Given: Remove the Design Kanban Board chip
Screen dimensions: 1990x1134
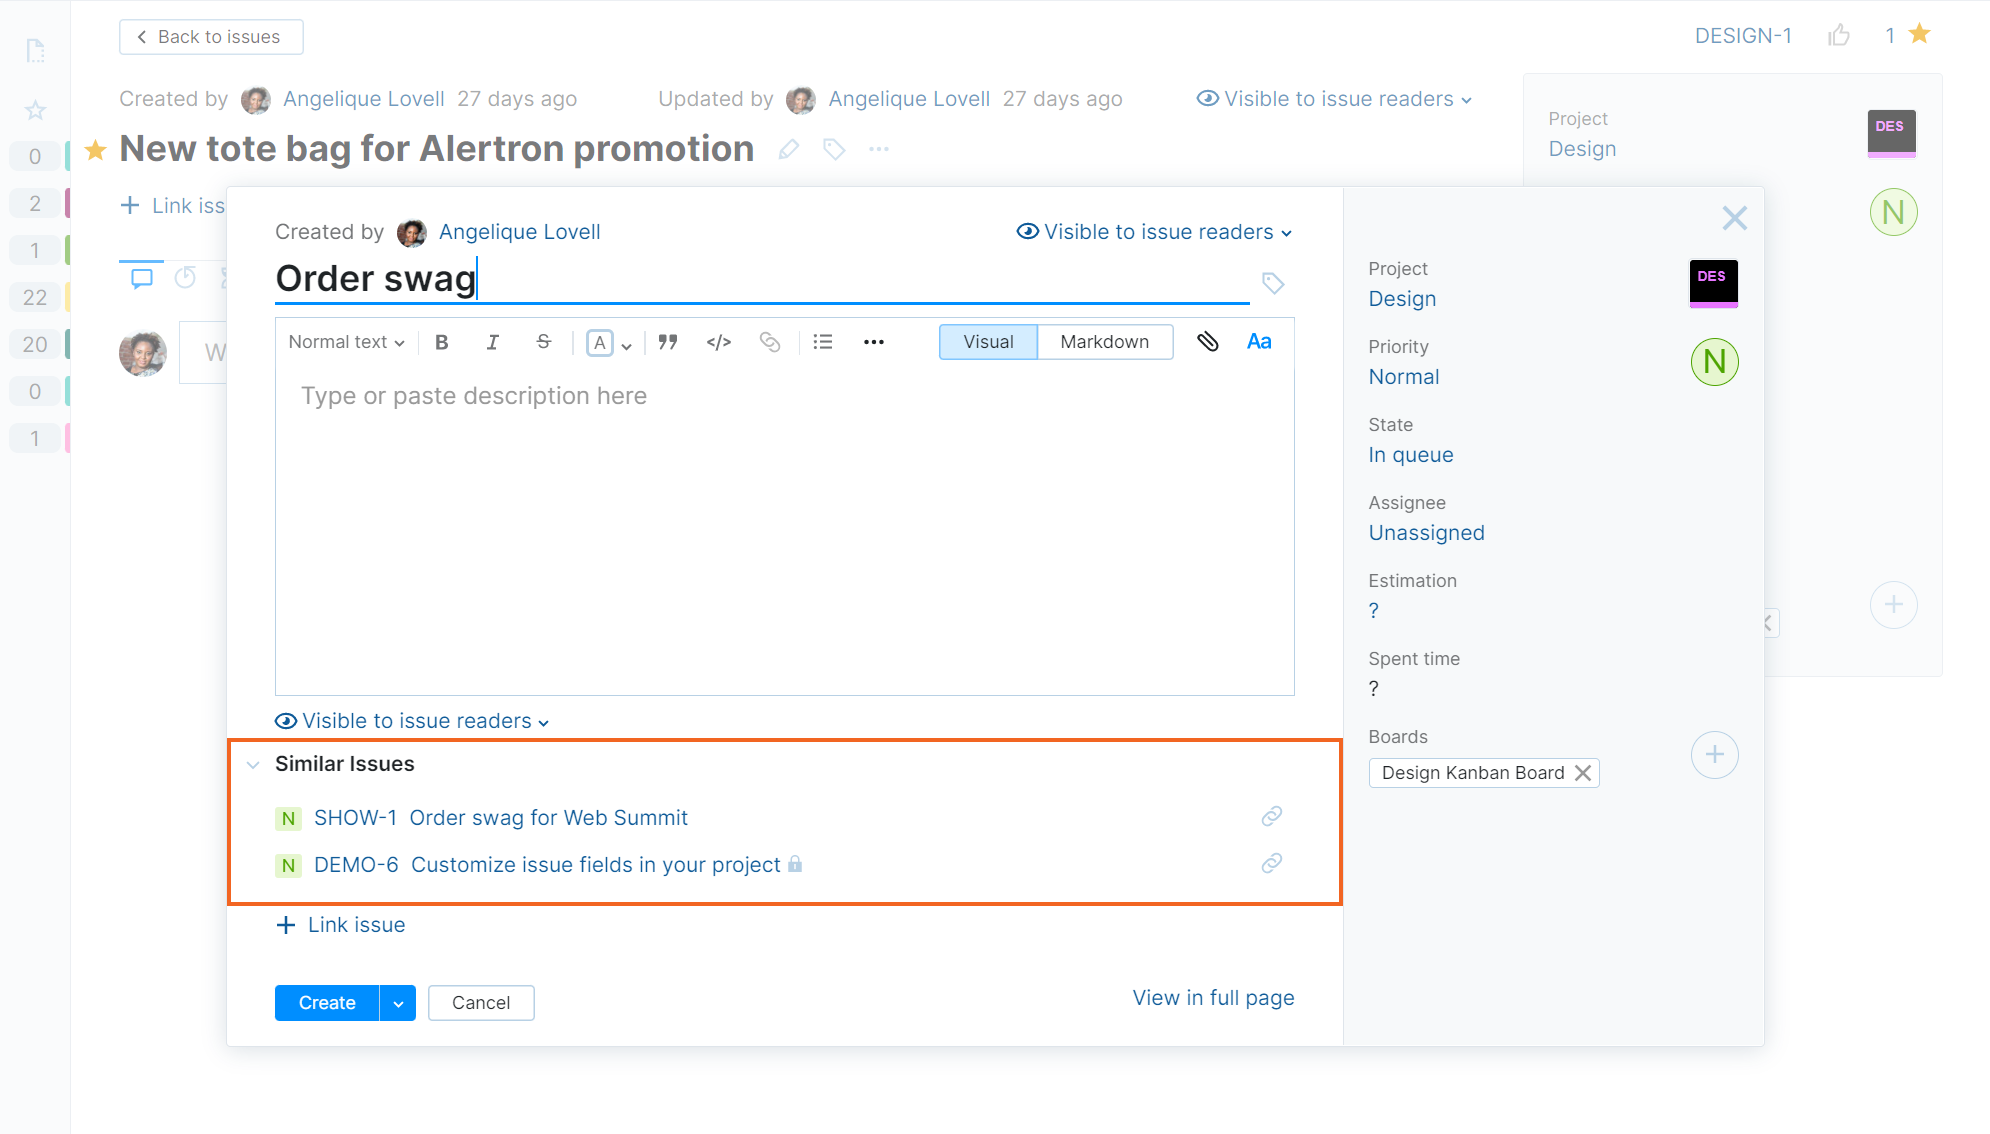Looking at the screenshot, I should 1584,772.
